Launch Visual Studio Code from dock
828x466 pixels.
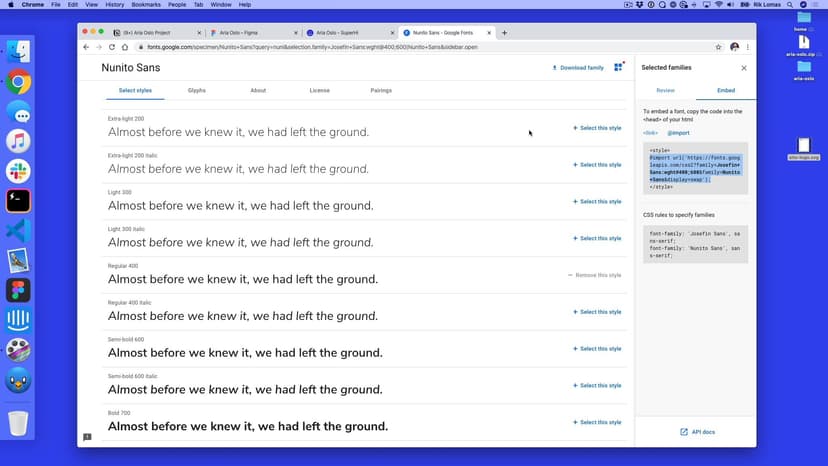18,230
